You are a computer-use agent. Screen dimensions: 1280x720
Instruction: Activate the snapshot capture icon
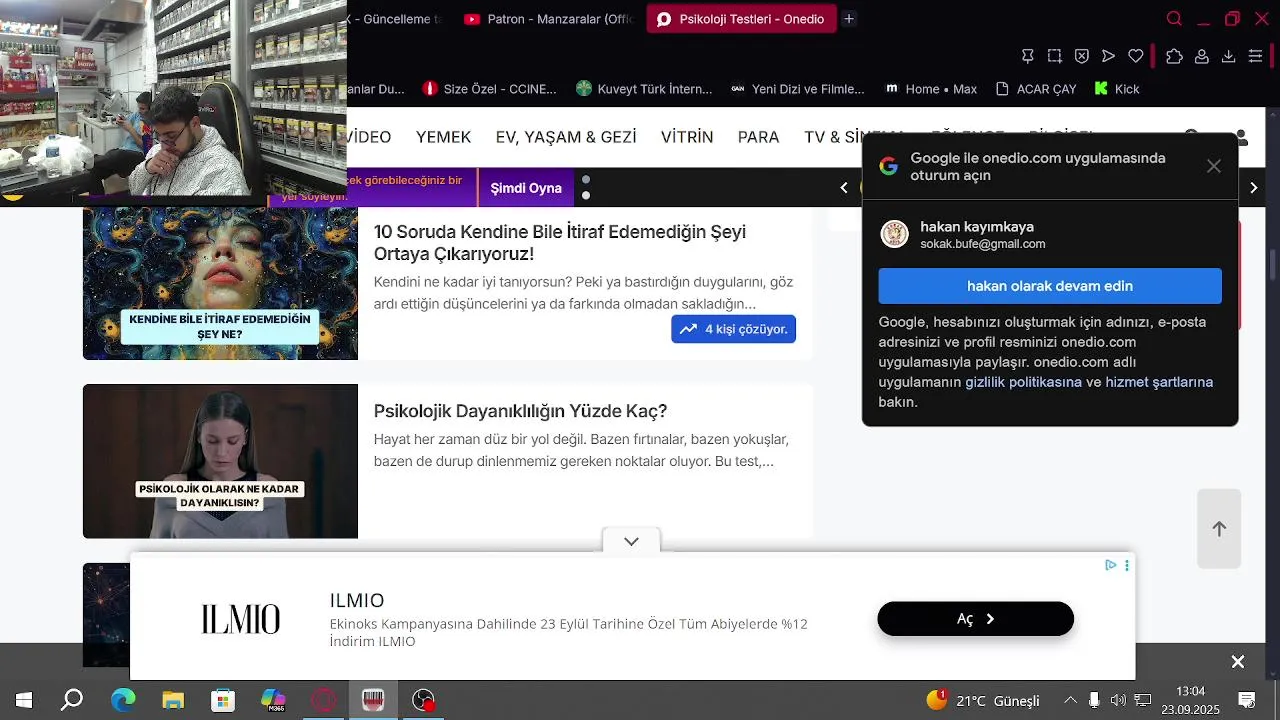[1055, 56]
